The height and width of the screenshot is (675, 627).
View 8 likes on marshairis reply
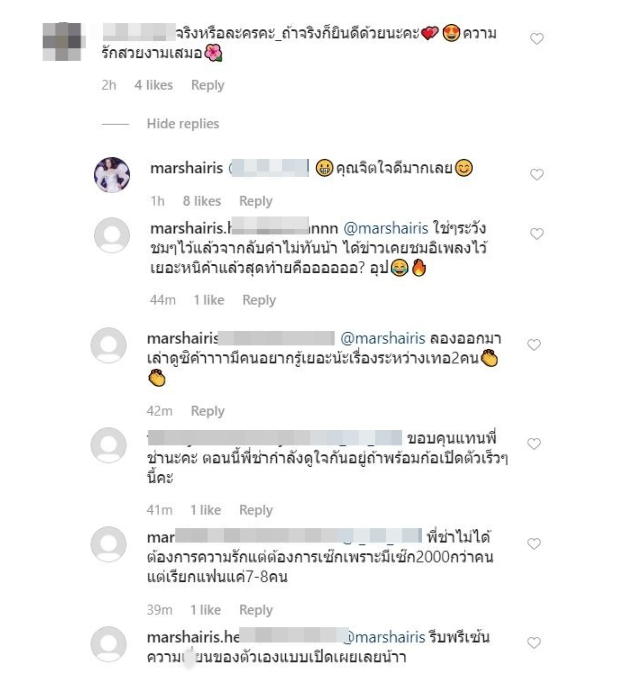[202, 201]
